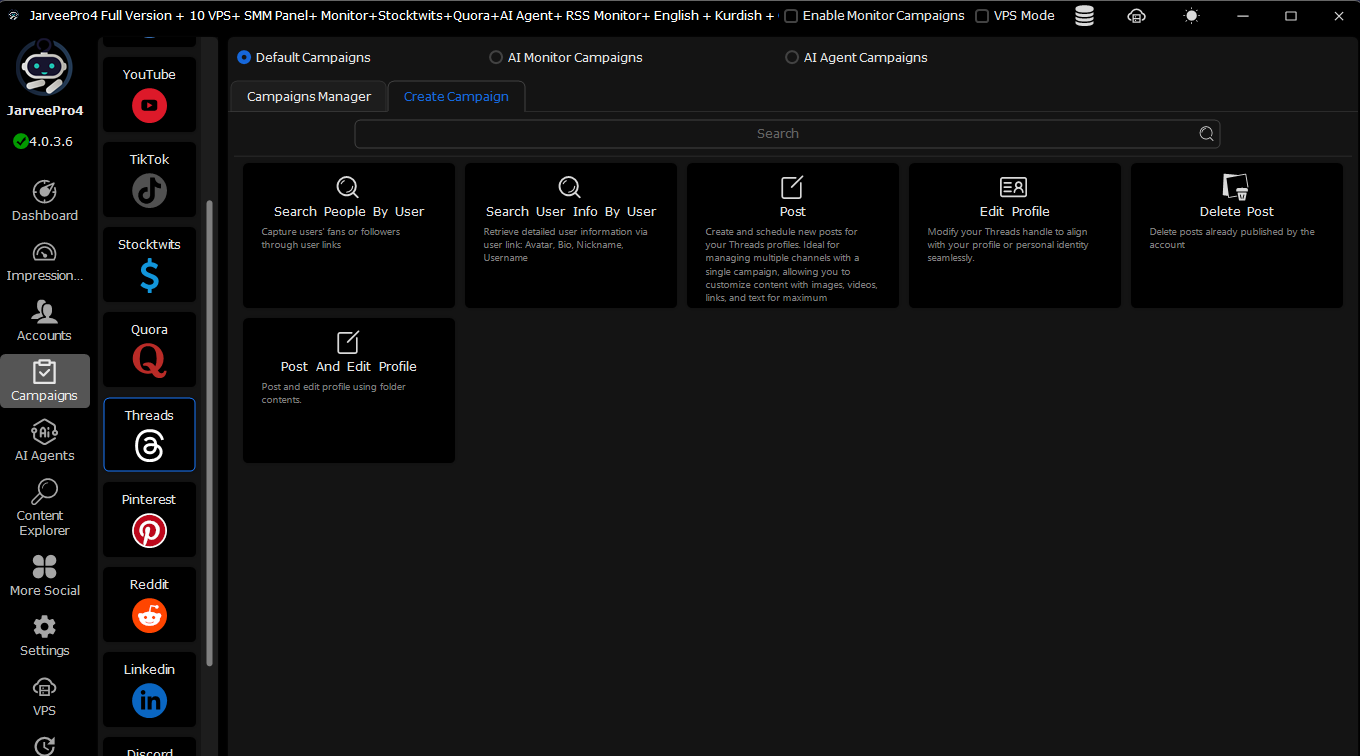Open the Edit Profile campaign card
The width and height of the screenshot is (1360, 756).
1015,236
